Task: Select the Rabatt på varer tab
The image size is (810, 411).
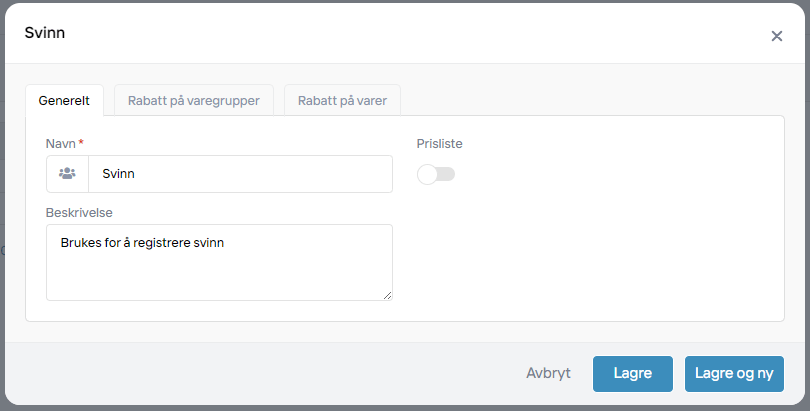Action: point(343,101)
